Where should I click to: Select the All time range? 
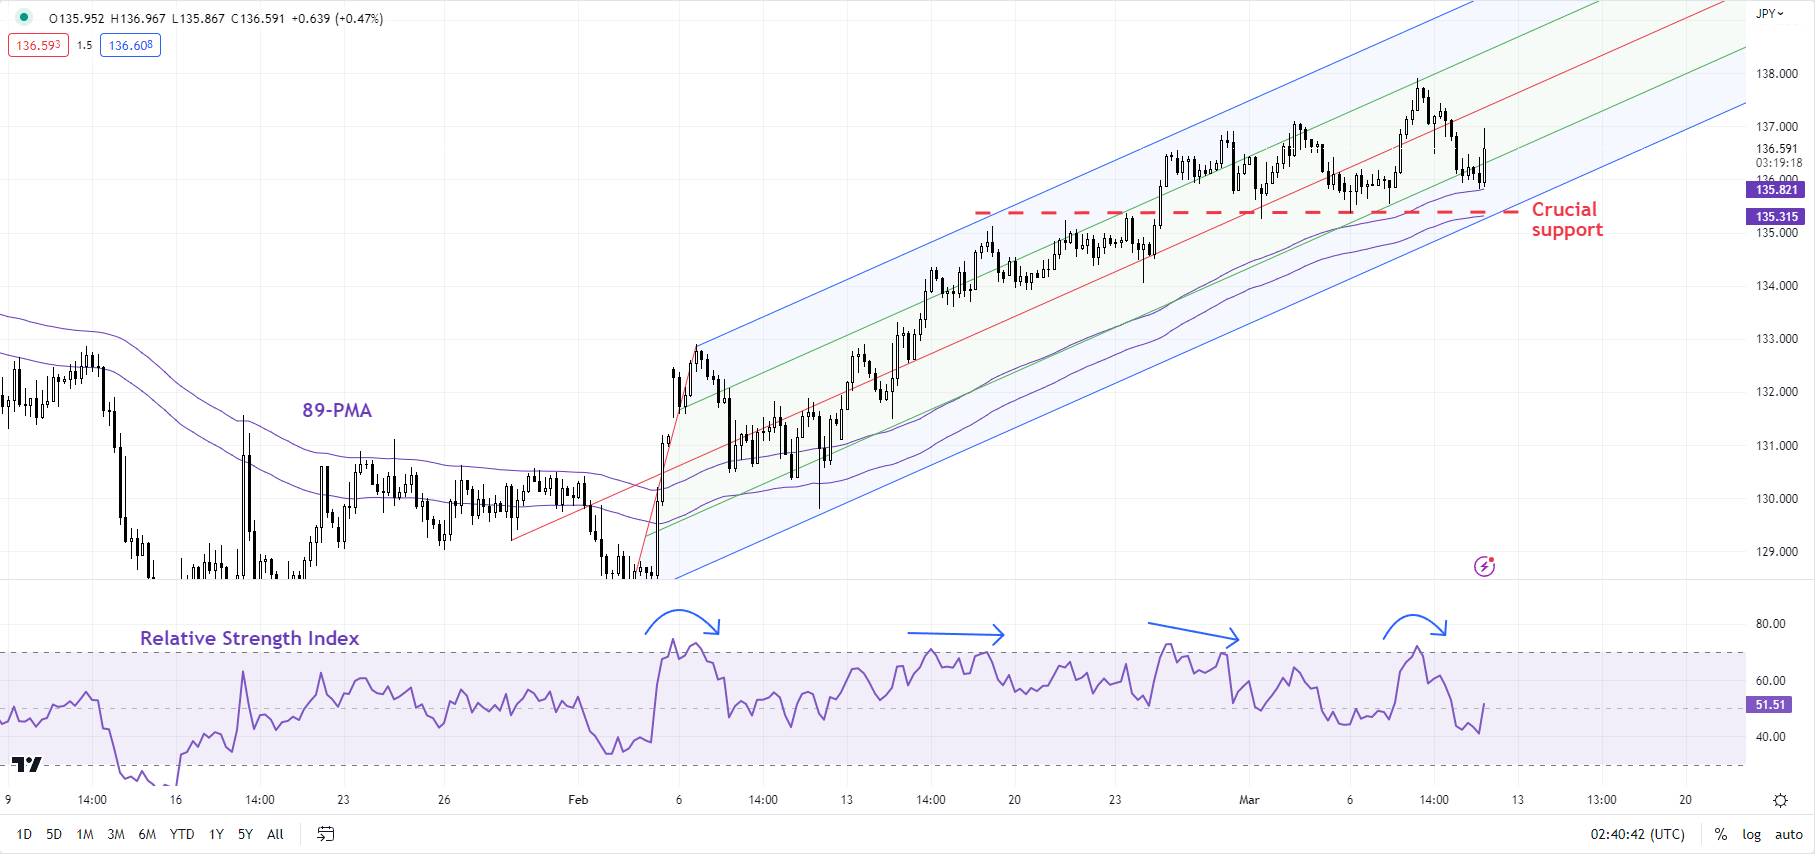(276, 834)
